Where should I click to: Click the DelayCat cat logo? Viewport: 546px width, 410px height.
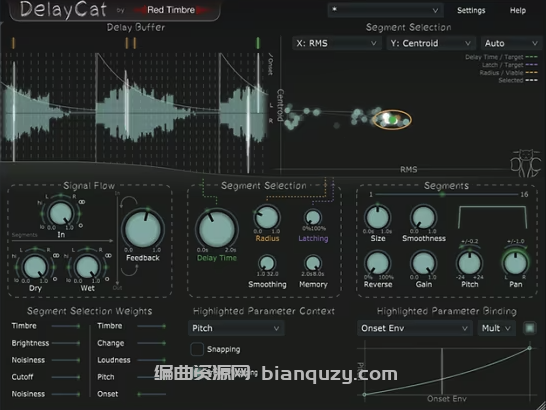click(526, 163)
